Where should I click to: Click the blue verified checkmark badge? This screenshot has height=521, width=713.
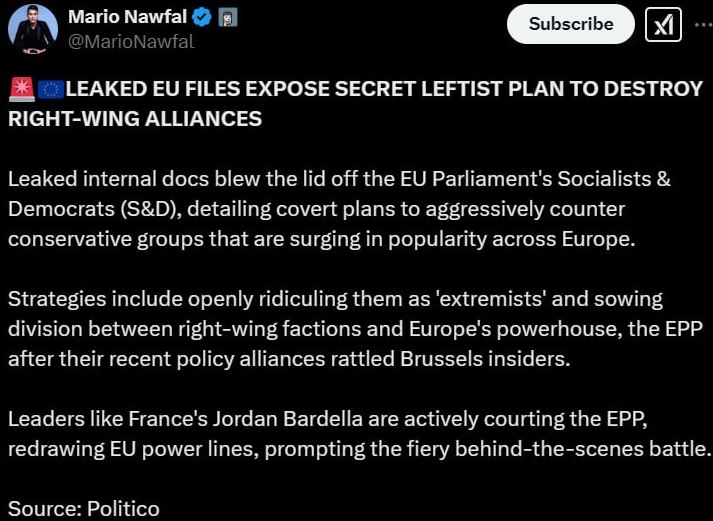point(200,18)
